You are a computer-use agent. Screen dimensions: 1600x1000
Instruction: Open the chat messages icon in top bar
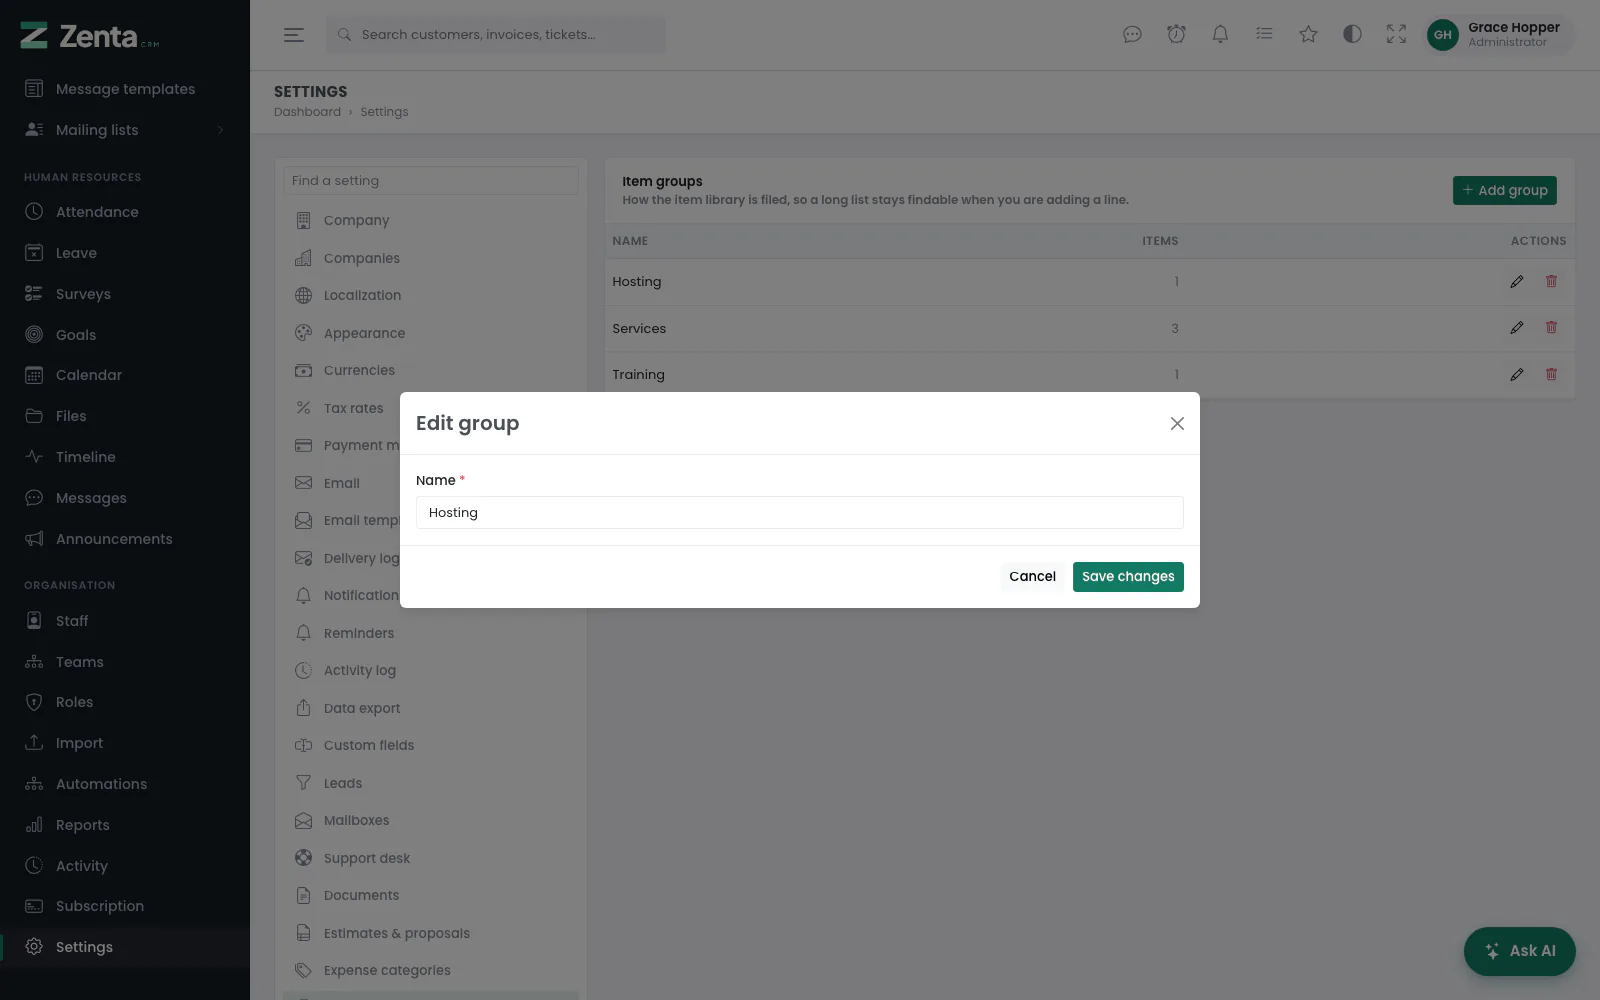tap(1132, 35)
